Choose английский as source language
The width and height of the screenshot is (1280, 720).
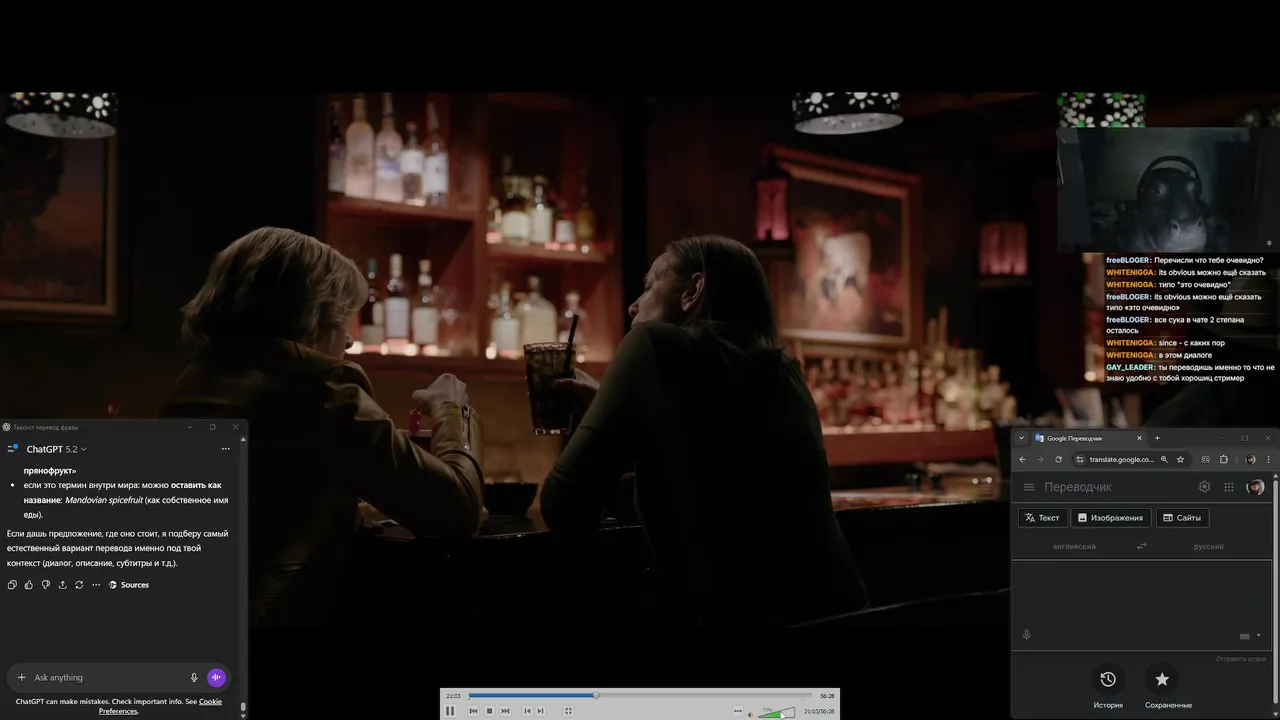(1074, 547)
